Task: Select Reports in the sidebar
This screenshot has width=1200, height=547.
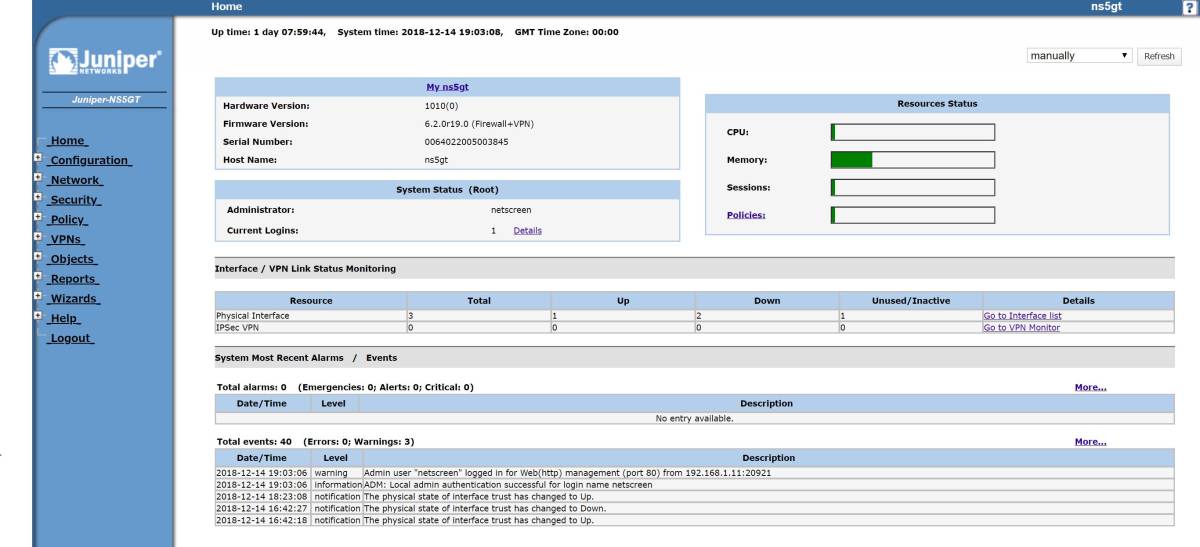Action: click(x=75, y=279)
